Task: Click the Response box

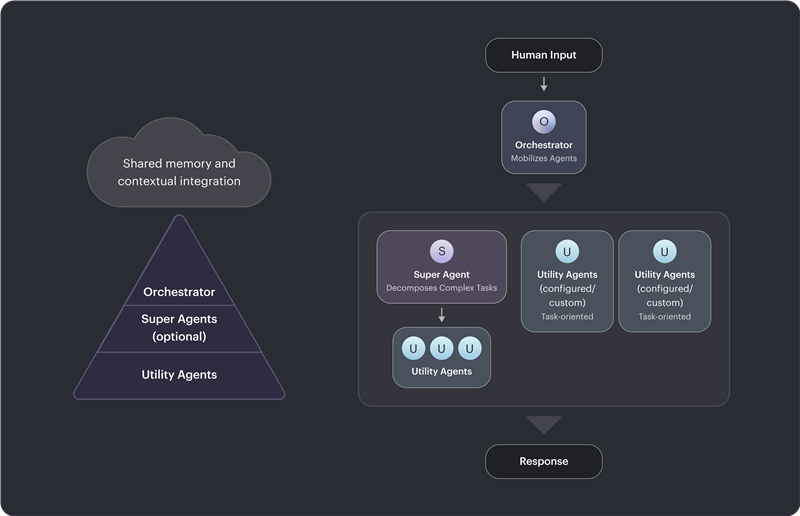Action: pyautogui.click(x=544, y=461)
